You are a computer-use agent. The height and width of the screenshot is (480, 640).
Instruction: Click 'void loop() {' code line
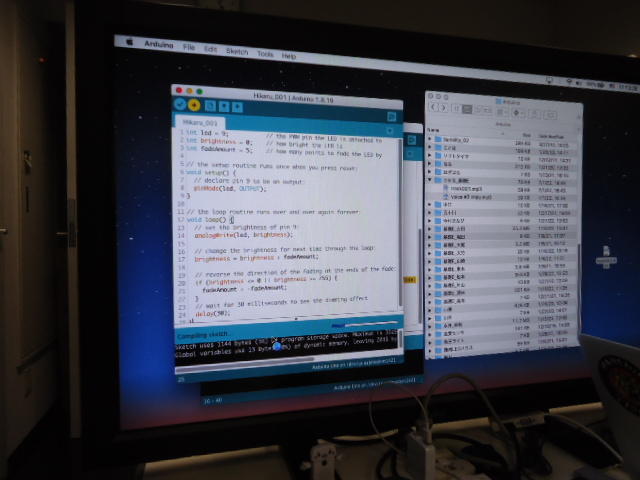click(210, 220)
